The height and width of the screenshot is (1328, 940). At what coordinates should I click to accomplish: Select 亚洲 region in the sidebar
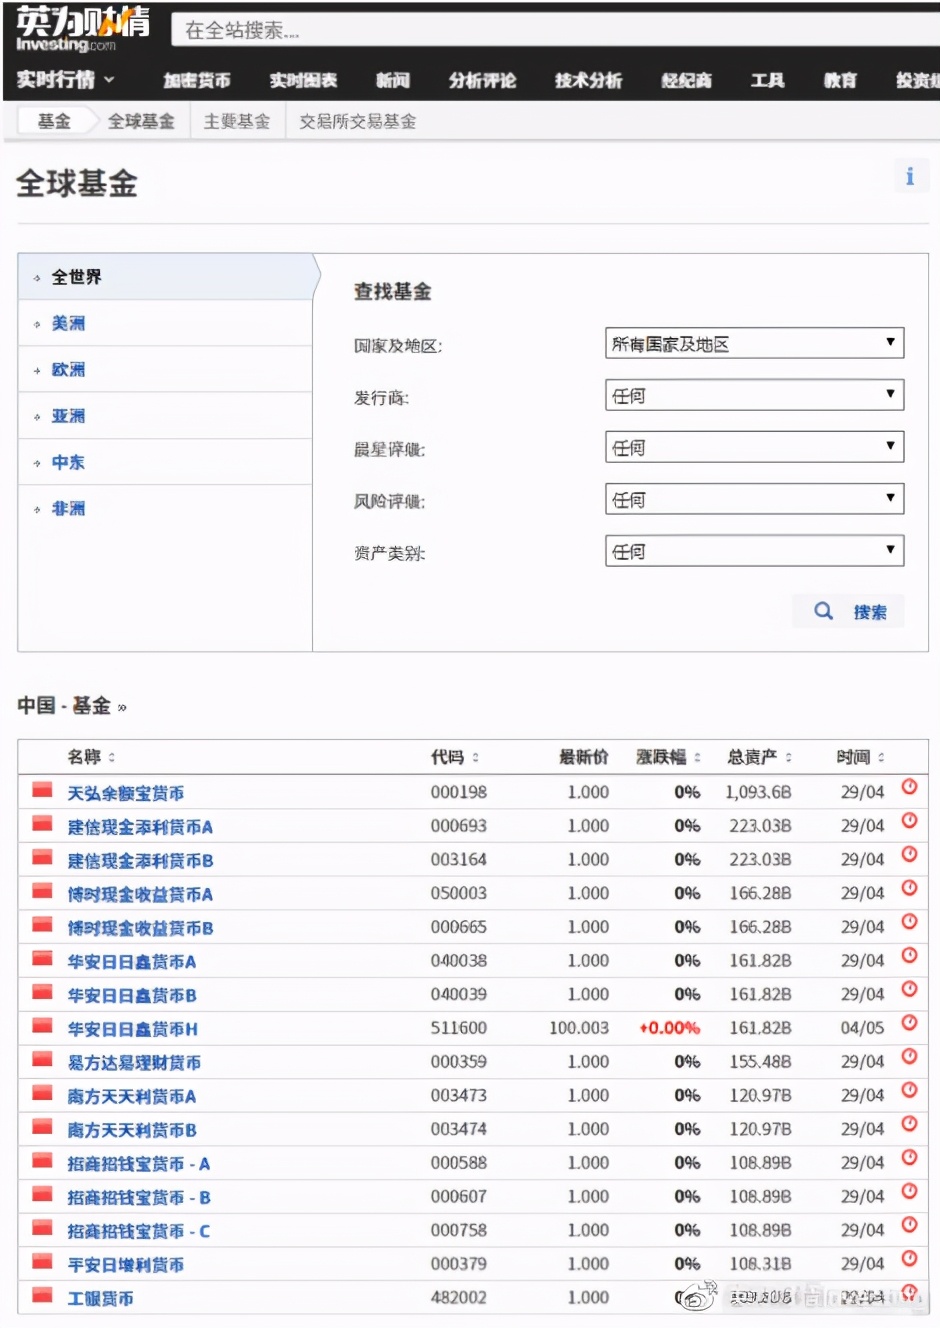tap(67, 415)
